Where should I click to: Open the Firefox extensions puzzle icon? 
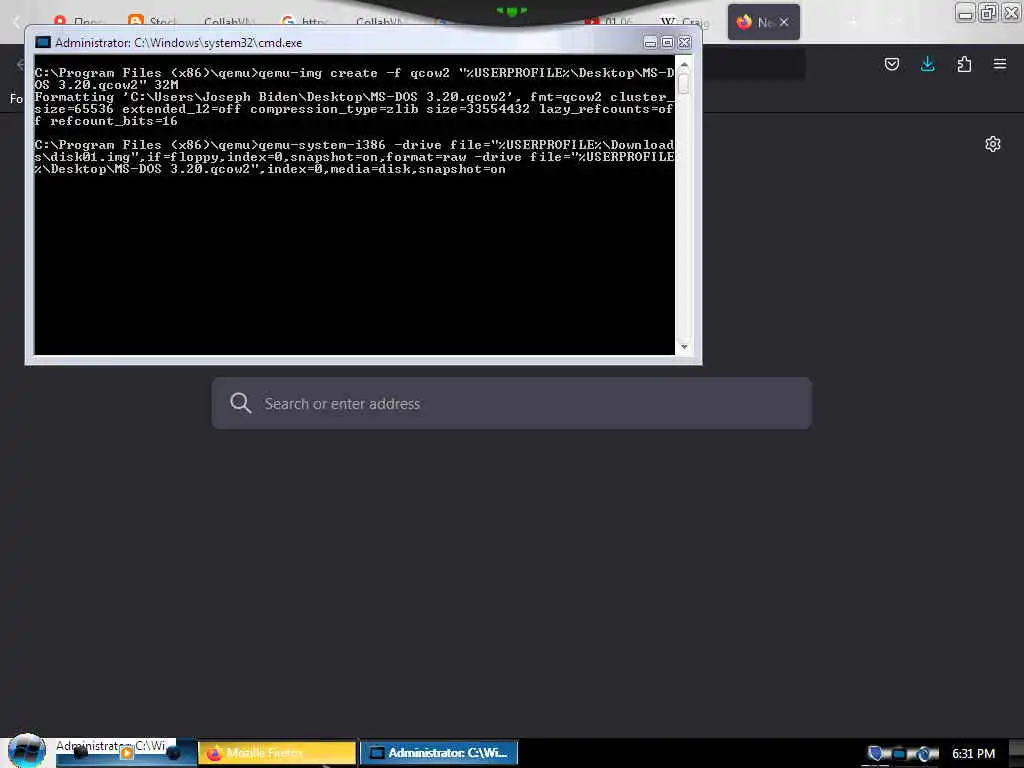click(964, 64)
